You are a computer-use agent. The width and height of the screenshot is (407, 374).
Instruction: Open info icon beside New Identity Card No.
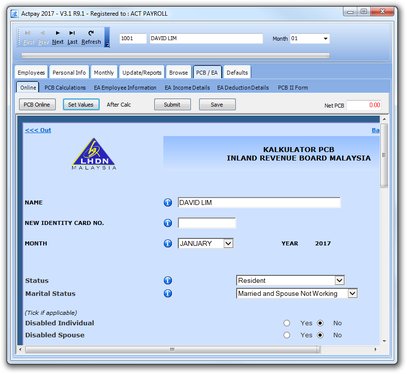[168, 223]
